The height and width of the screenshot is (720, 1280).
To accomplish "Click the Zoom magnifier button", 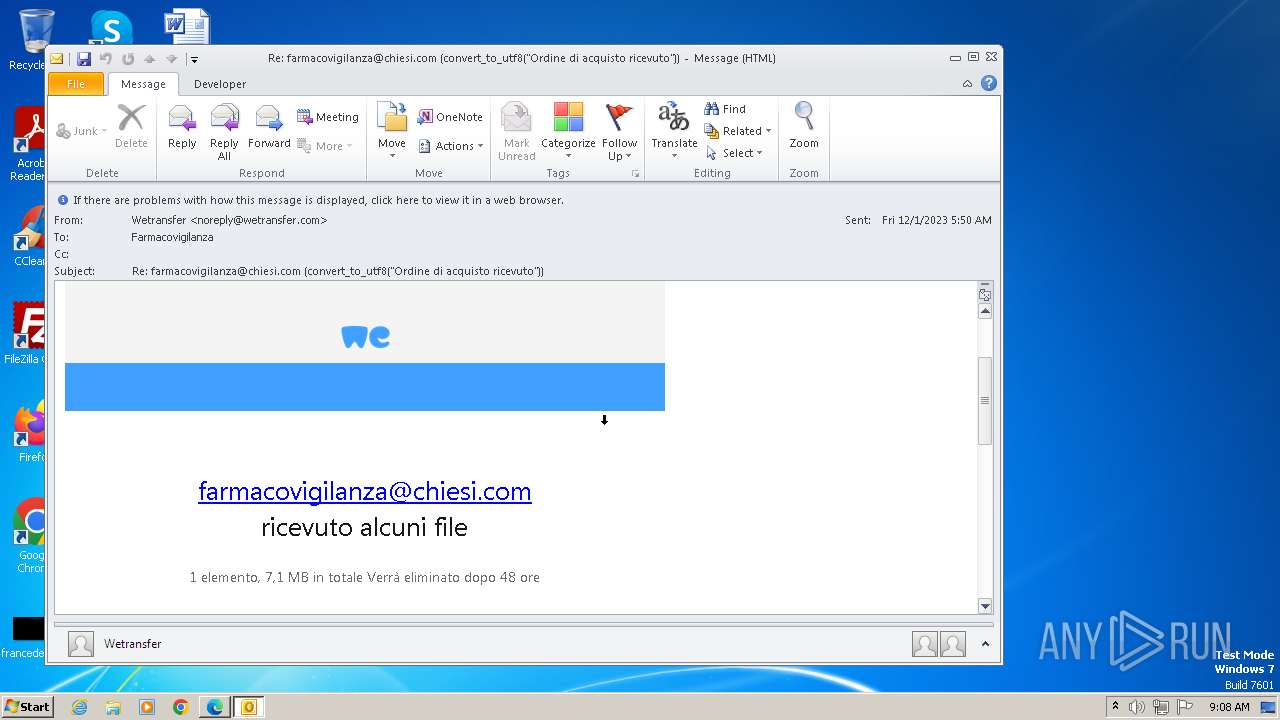I will click(804, 126).
